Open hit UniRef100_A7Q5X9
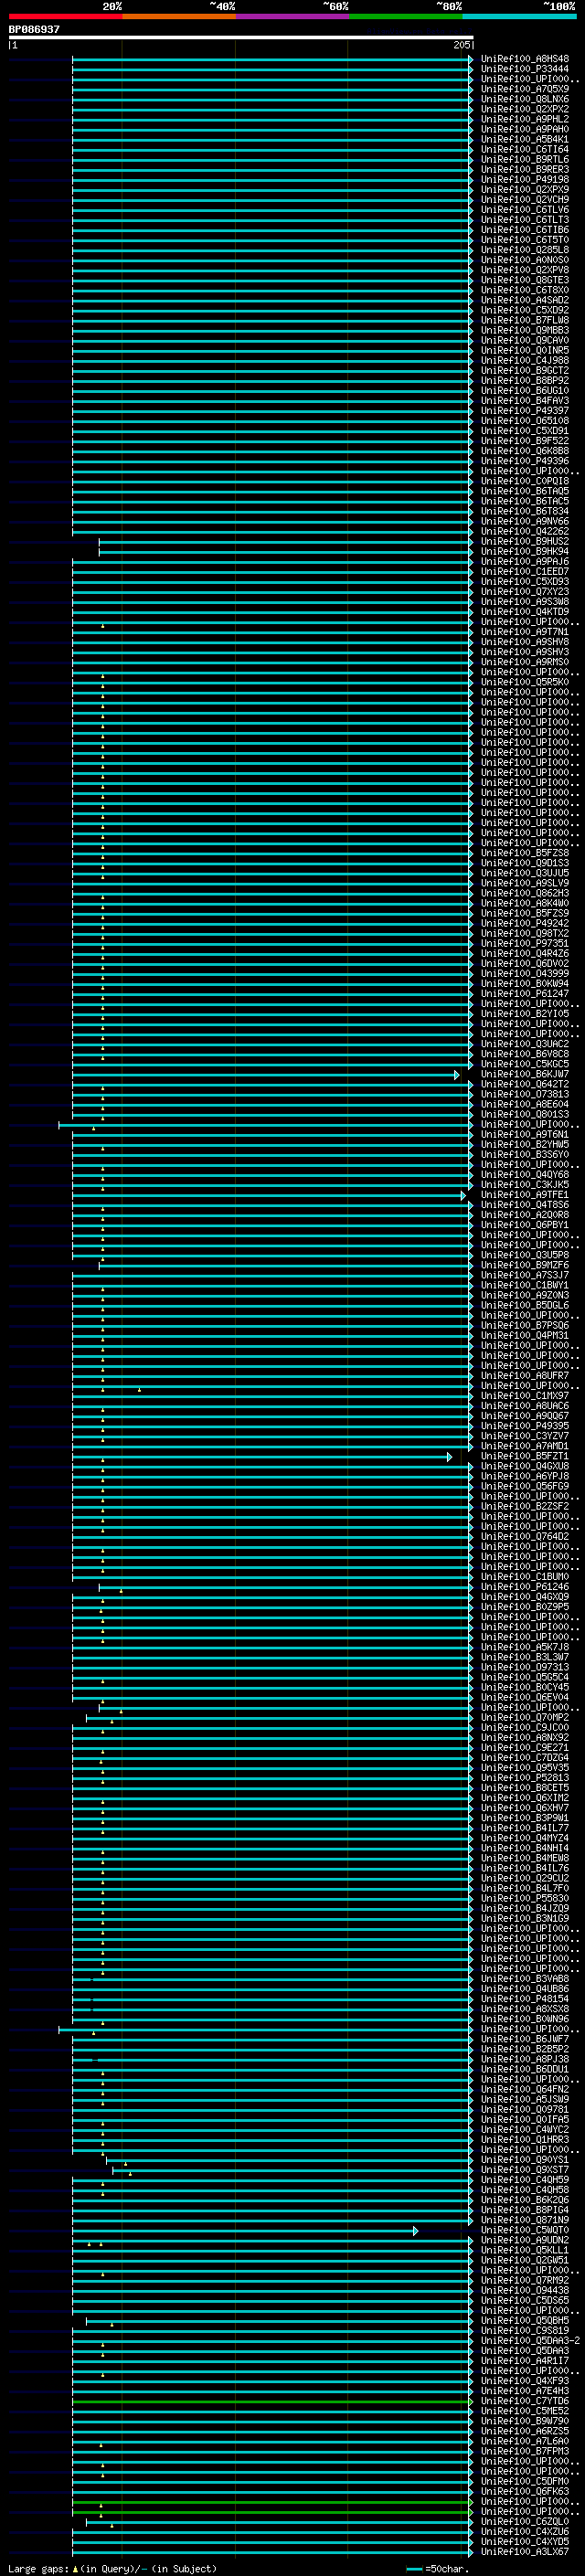 click(525, 89)
